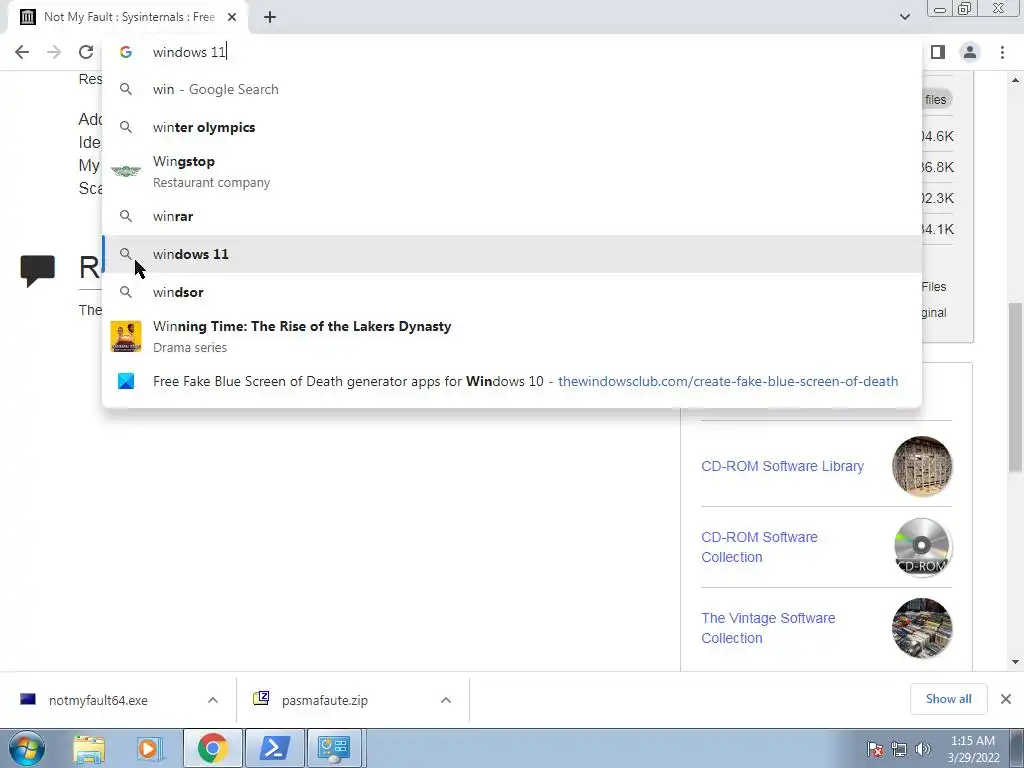Pick the 'winrar' search suggestion
This screenshot has width=1024, height=768.
512,216
